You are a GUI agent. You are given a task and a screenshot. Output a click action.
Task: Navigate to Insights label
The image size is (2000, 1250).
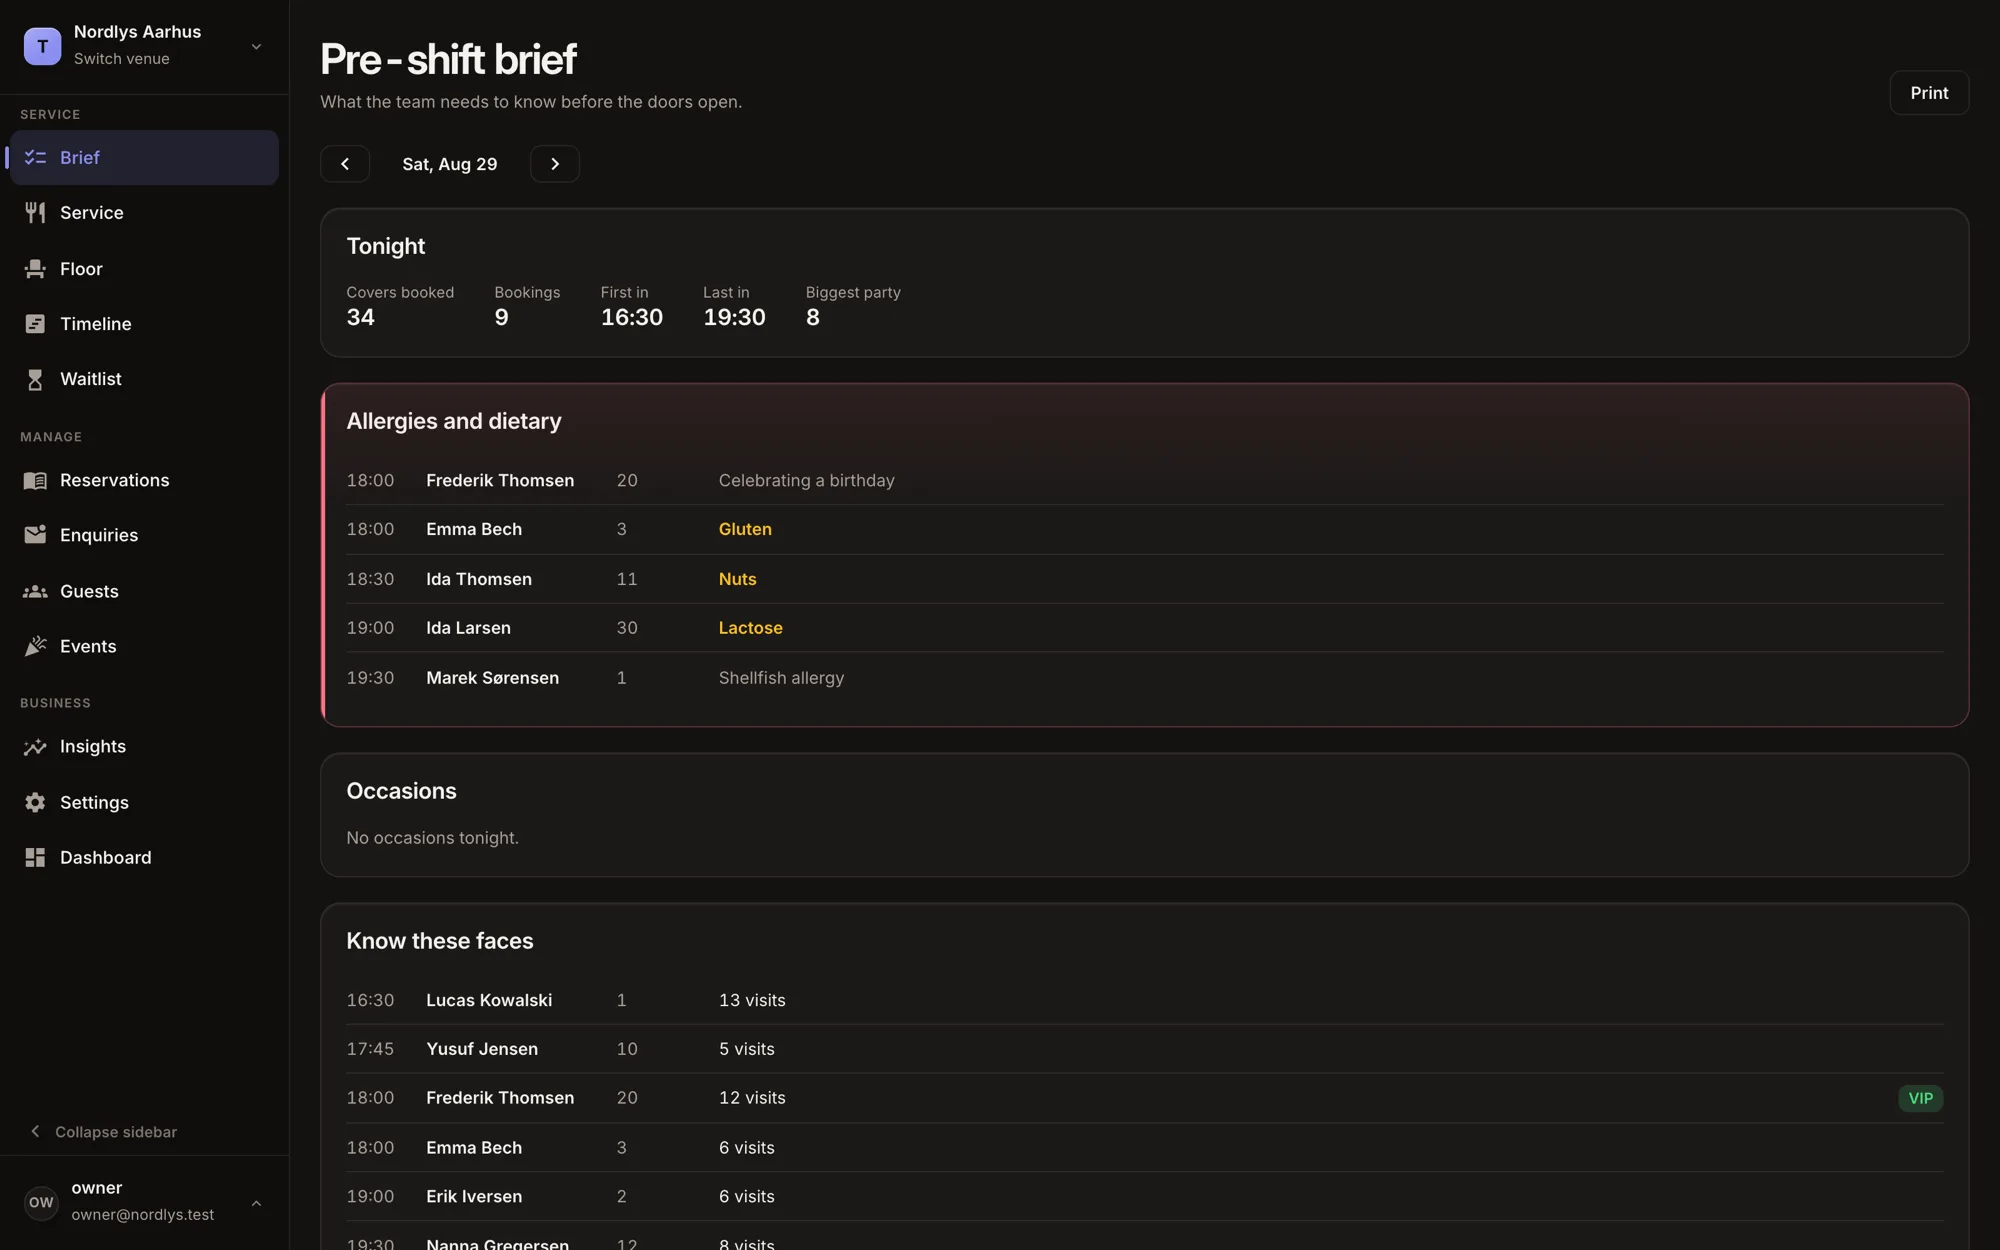tap(93, 746)
